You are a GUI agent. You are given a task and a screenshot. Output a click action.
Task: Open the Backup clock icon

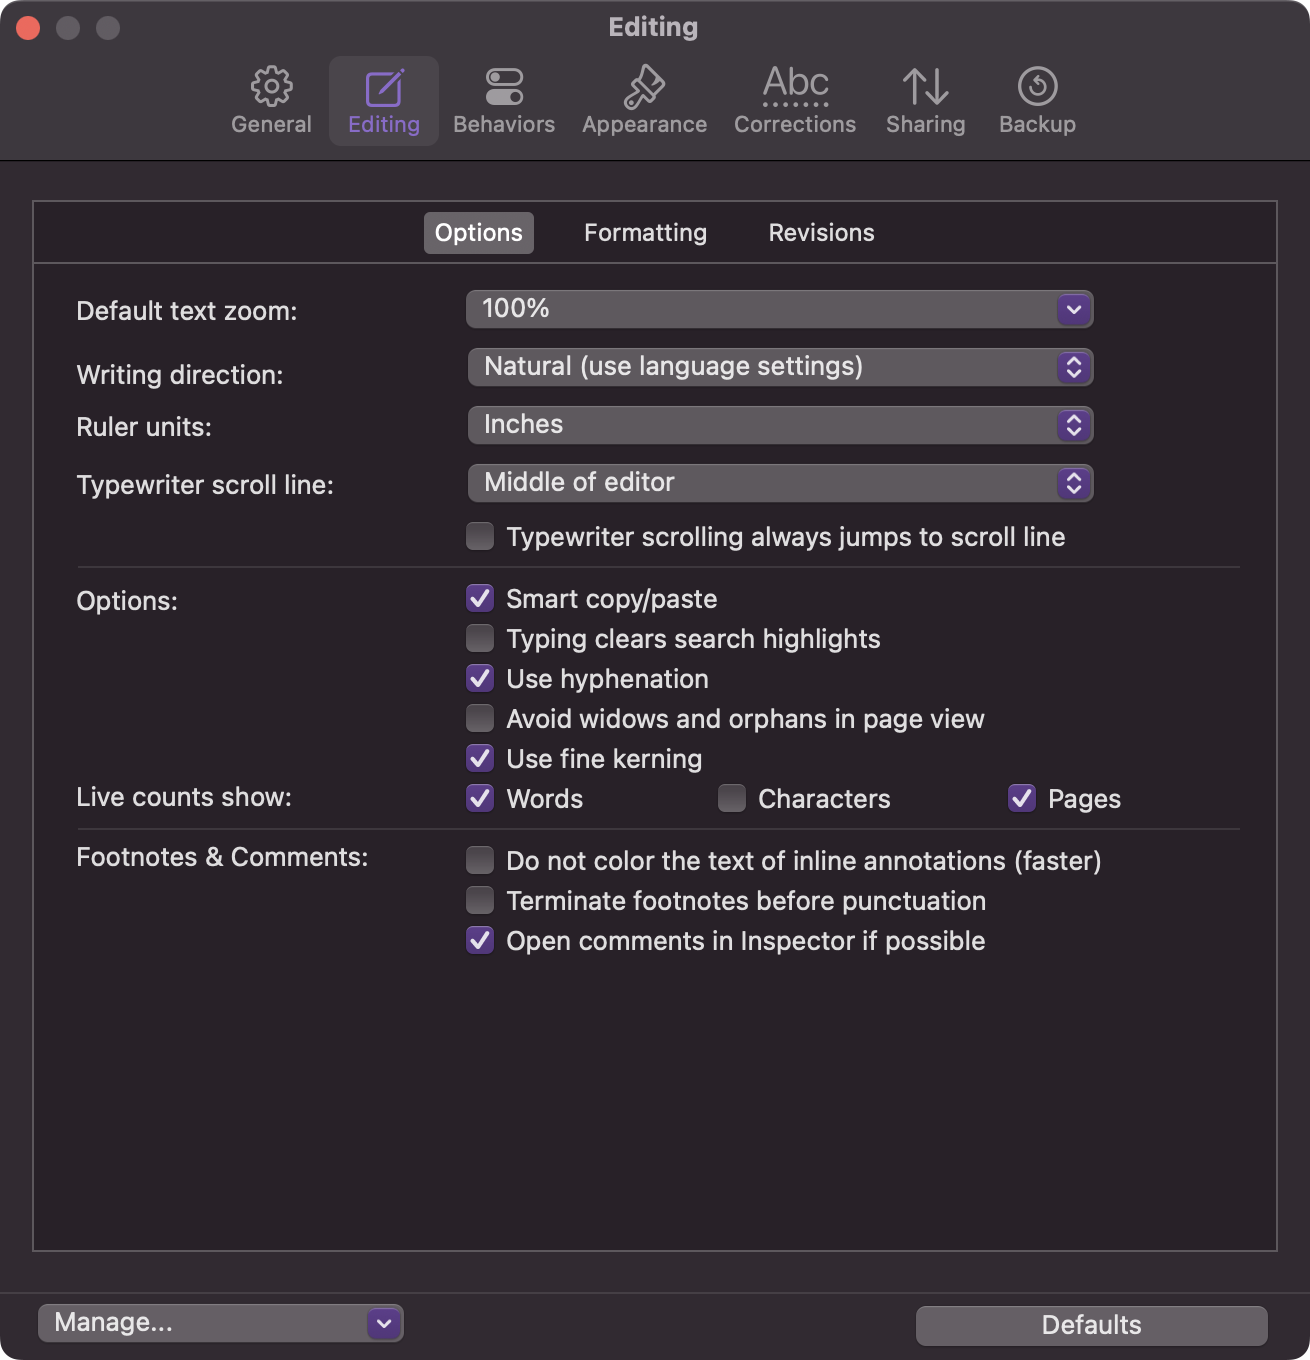(x=1037, y=87)
